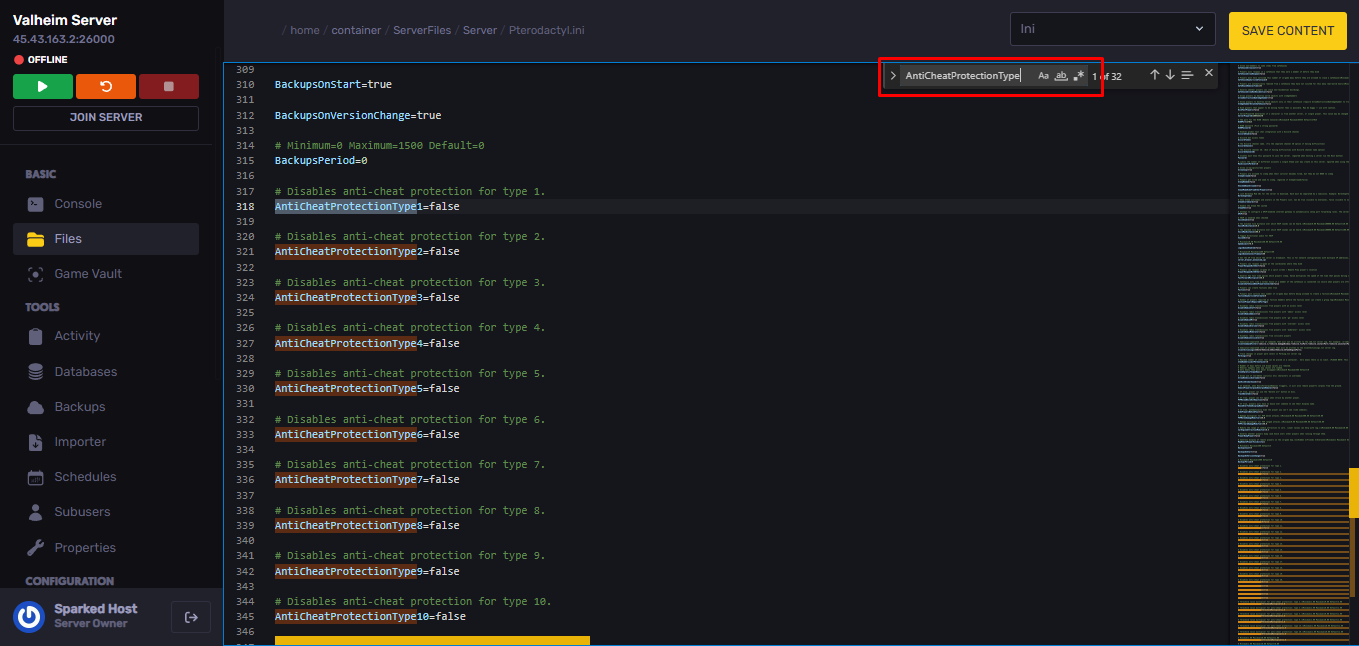This screenshot has height=646, width=1359.
Task: Start the server with the green play button
Action: 43,87
